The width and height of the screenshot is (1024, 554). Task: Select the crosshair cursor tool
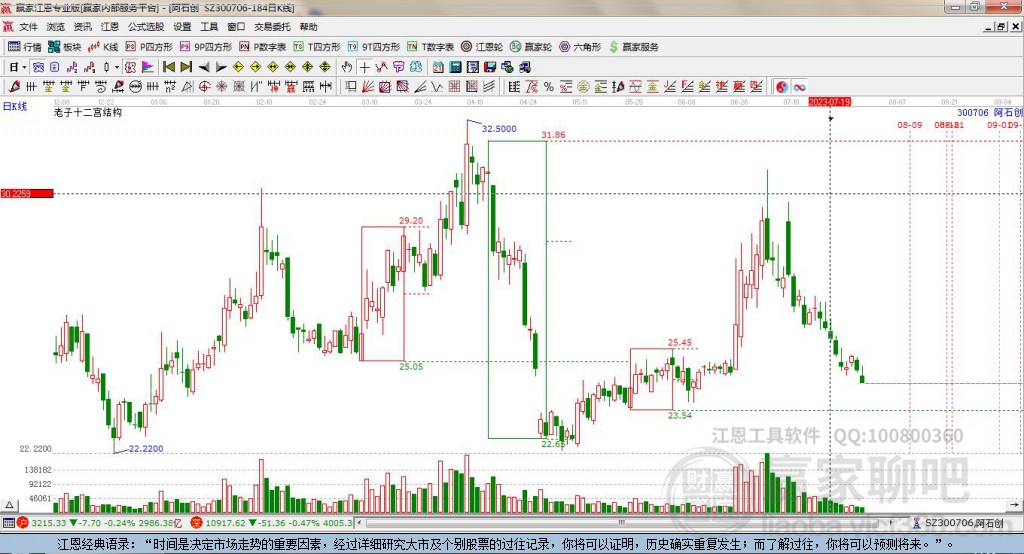point(364,67)
